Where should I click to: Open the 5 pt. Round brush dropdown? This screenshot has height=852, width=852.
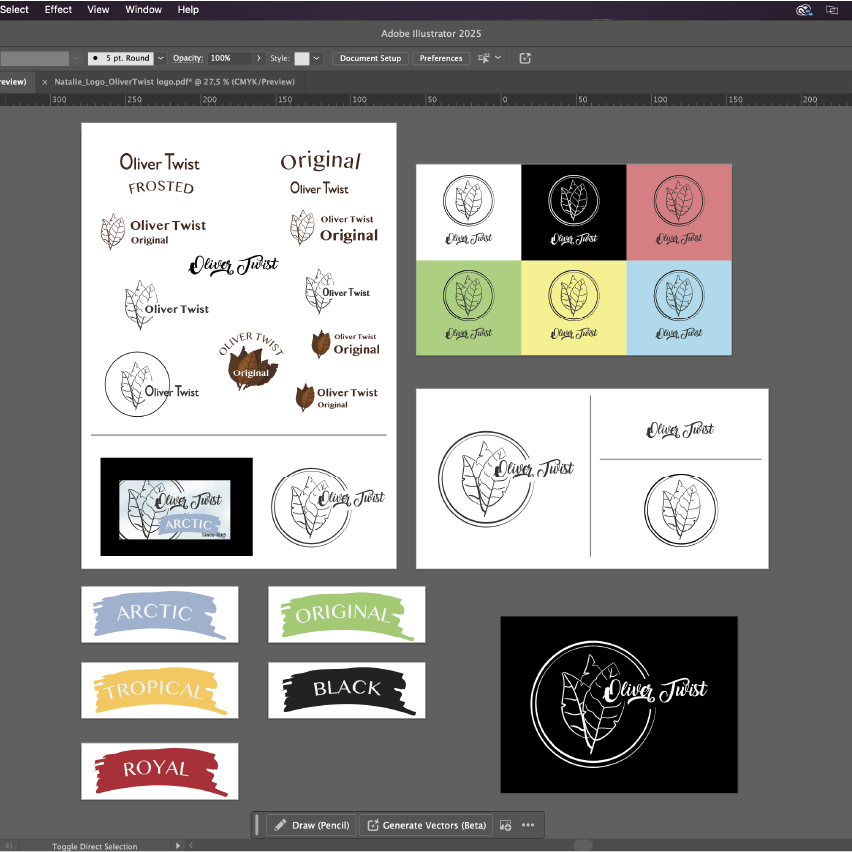[x=160, y=58]
